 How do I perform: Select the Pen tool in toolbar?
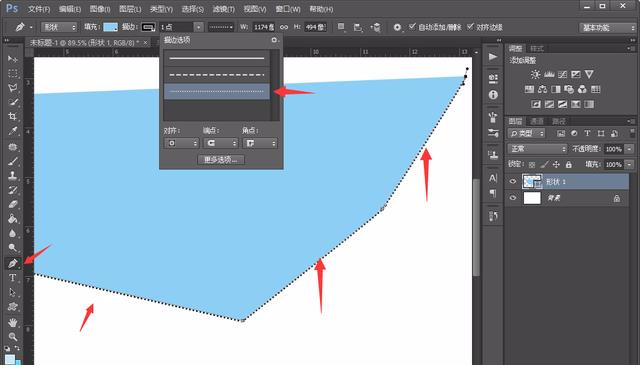tap(13, 263)
